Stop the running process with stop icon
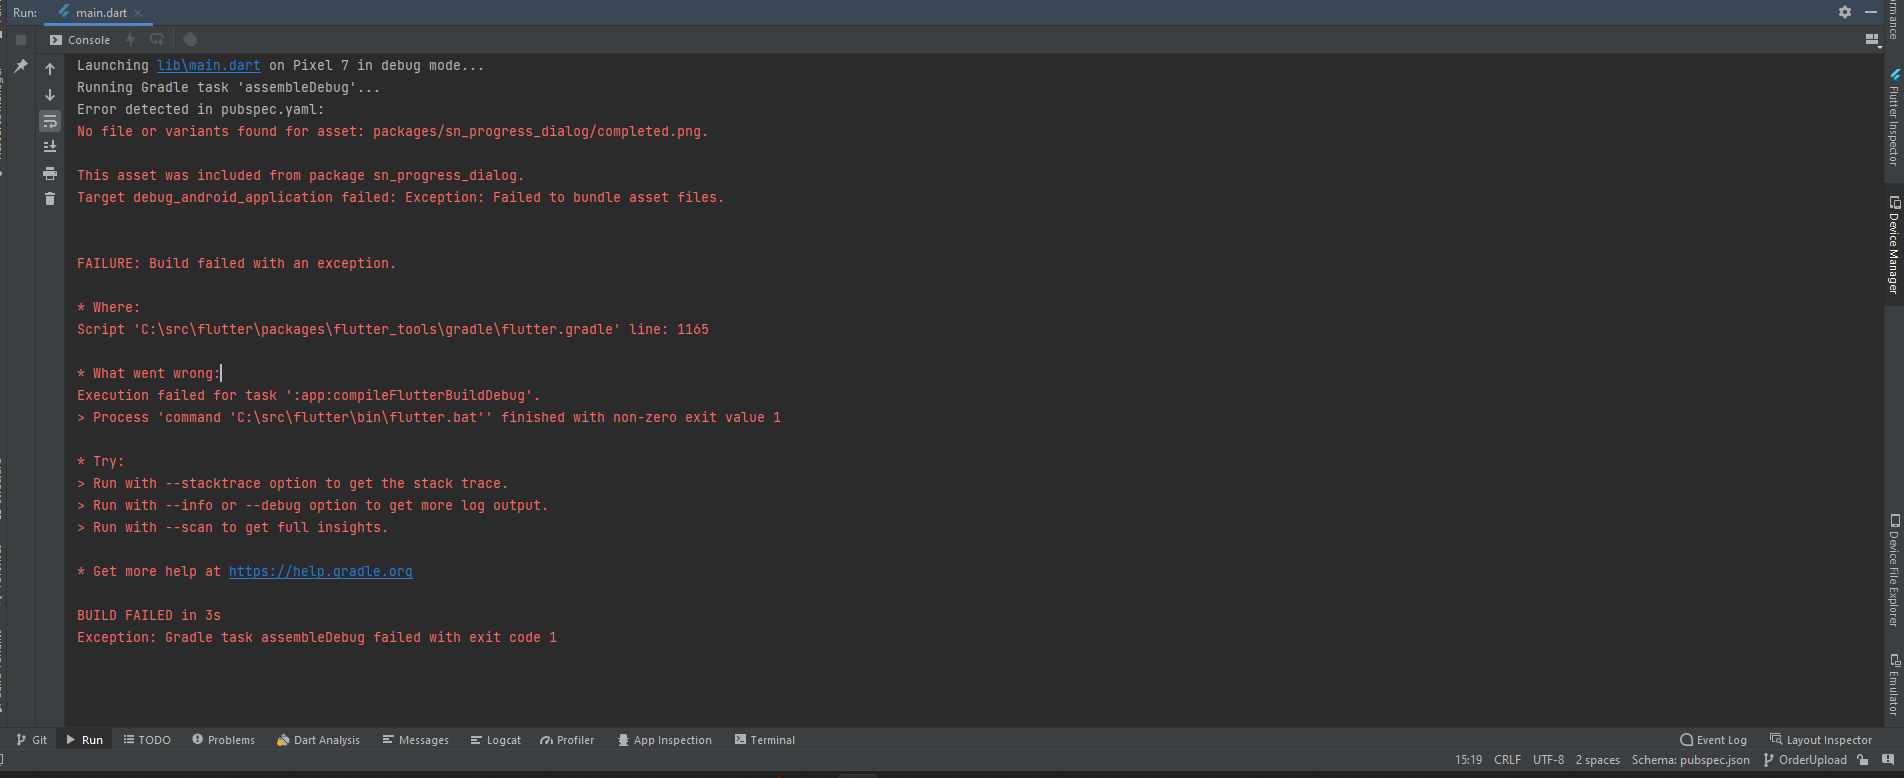Image resolution: width=1904 pixels, height=778 pixels. pyautogui.click(x=21, y=40)
